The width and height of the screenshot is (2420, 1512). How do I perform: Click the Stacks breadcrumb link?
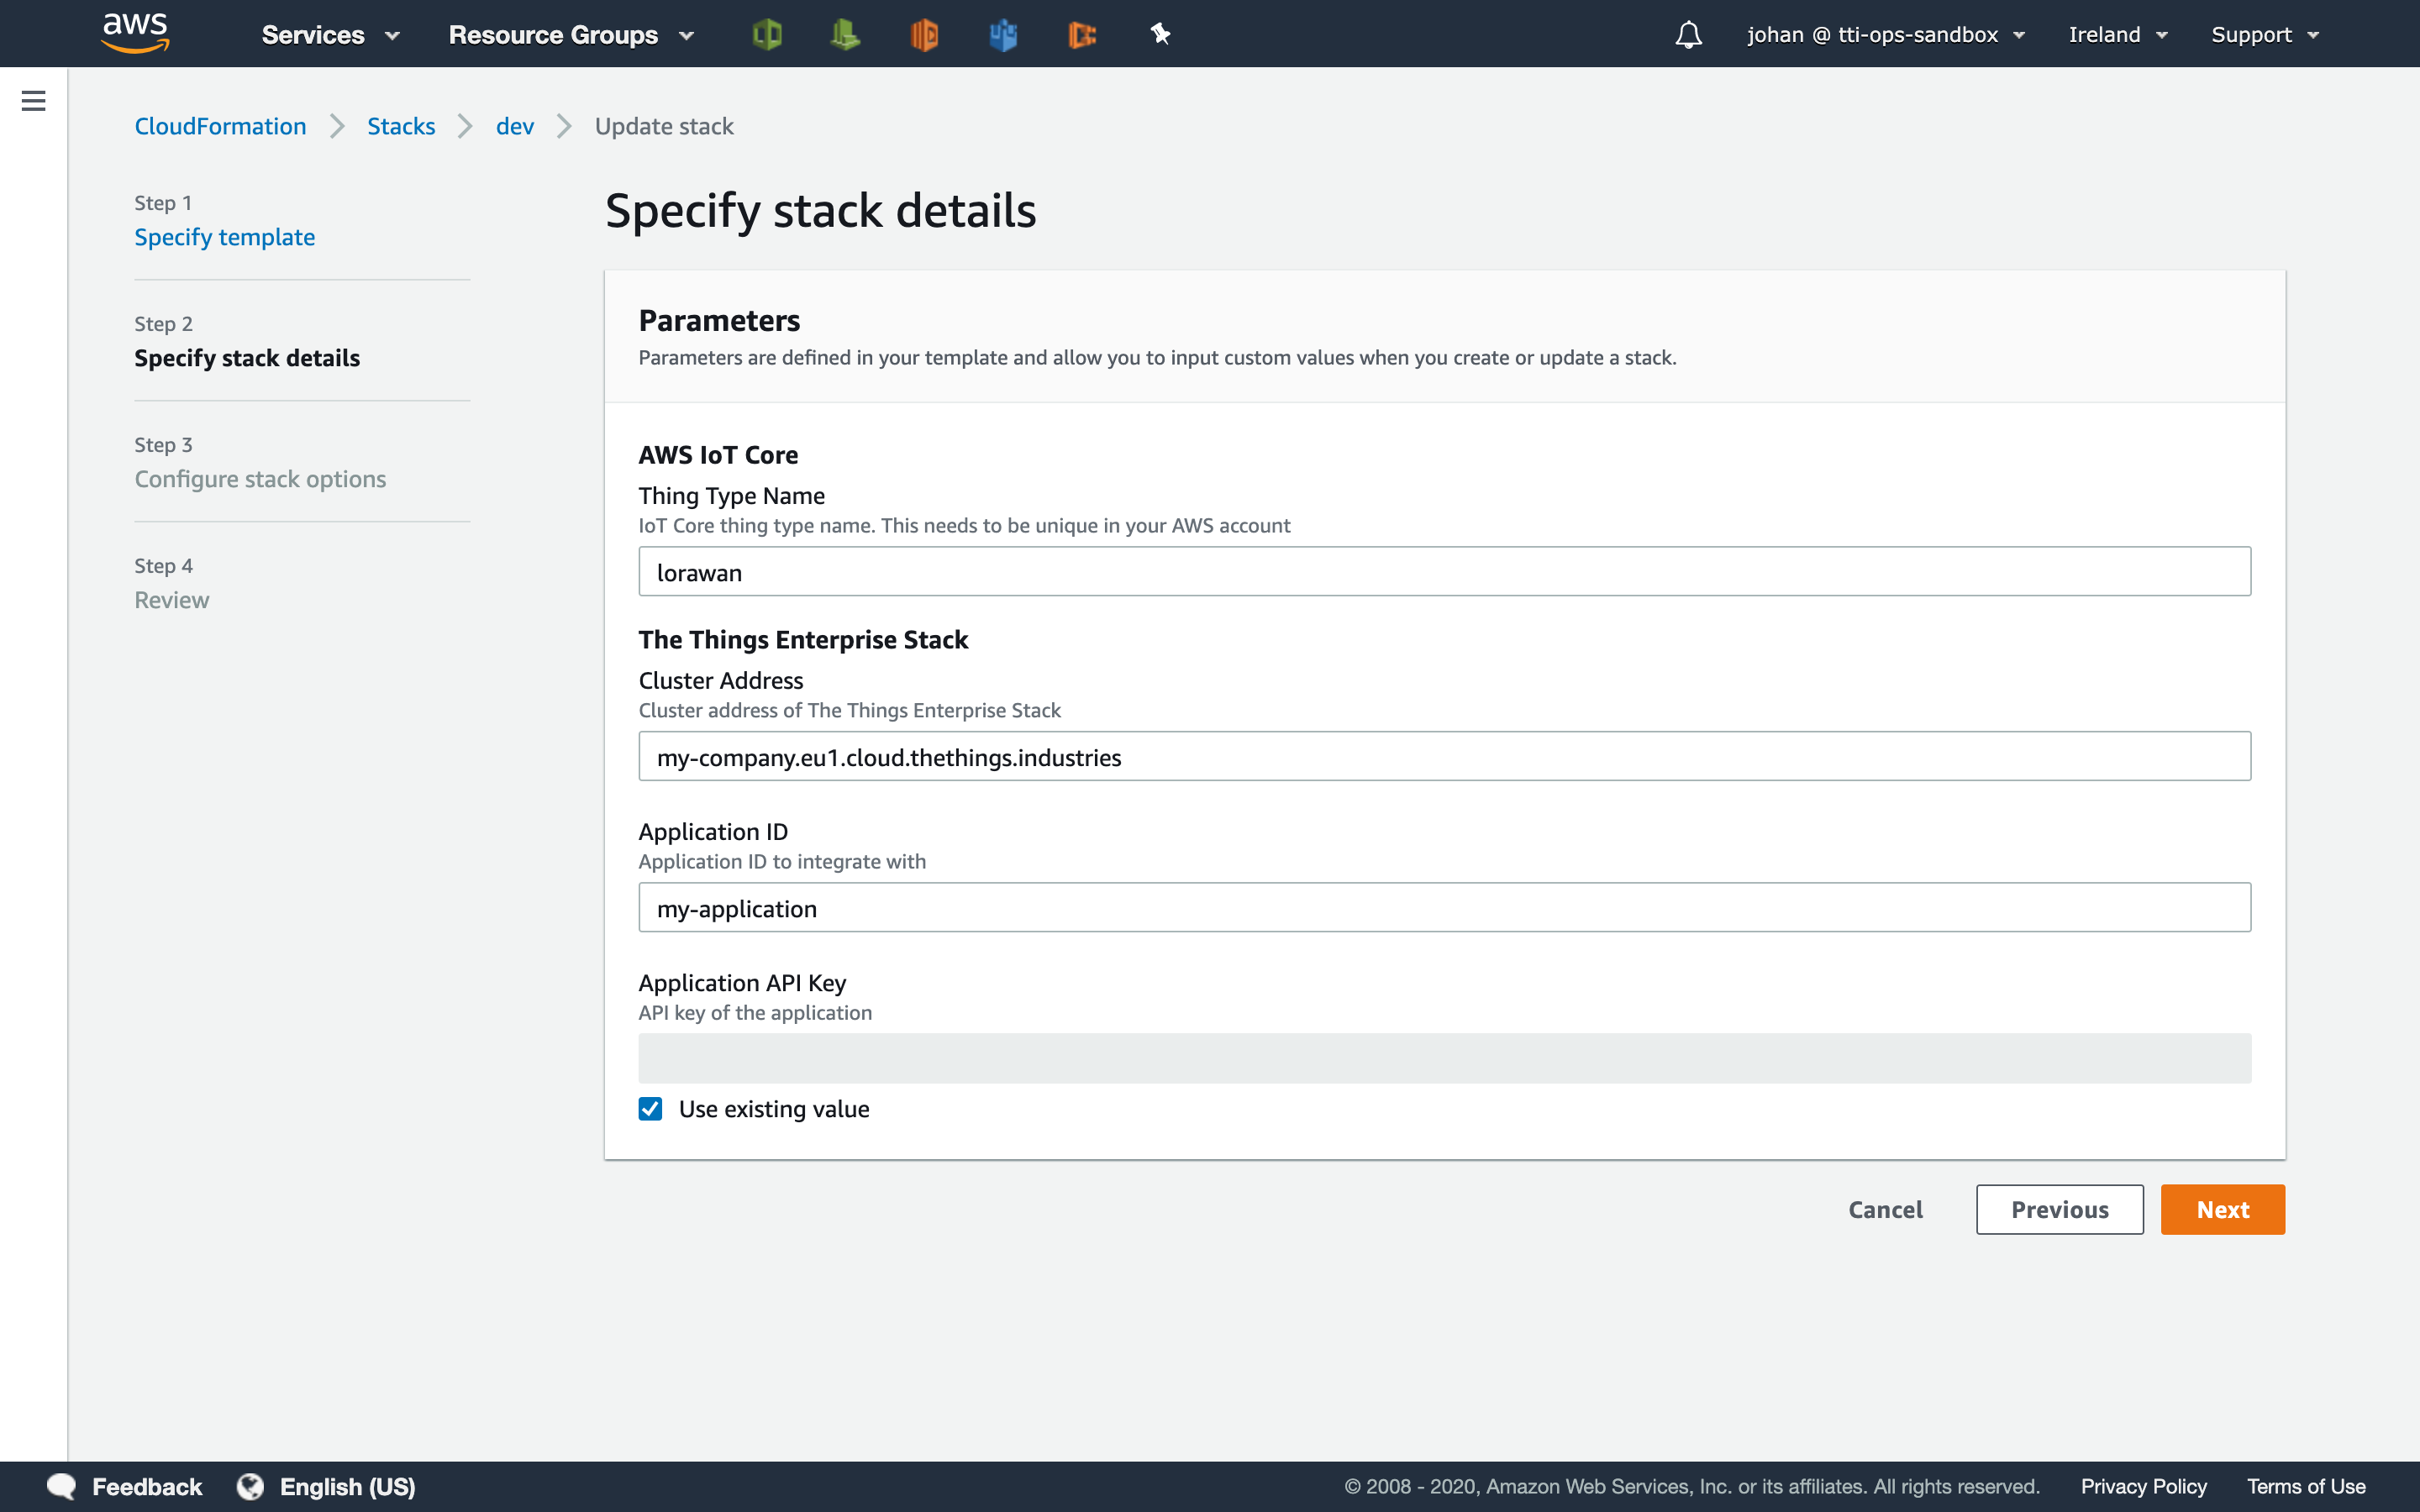400,126
